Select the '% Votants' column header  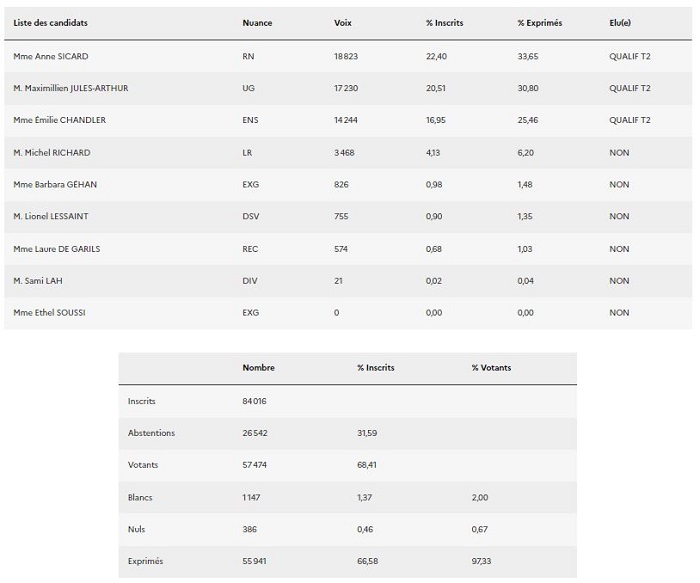(491, 368)
